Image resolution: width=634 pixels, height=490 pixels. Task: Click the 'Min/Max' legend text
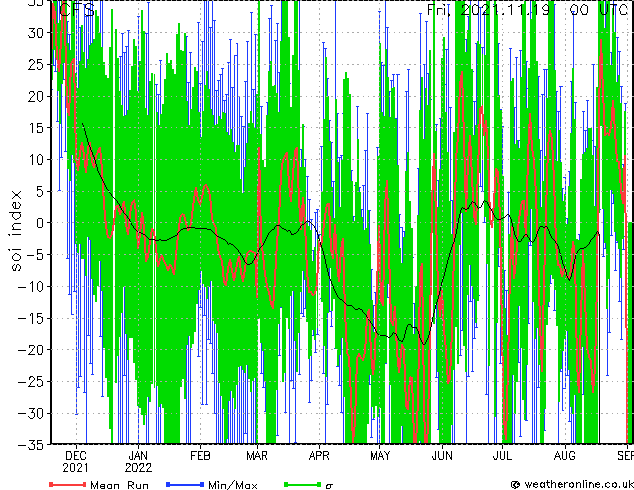coord(232,485)
